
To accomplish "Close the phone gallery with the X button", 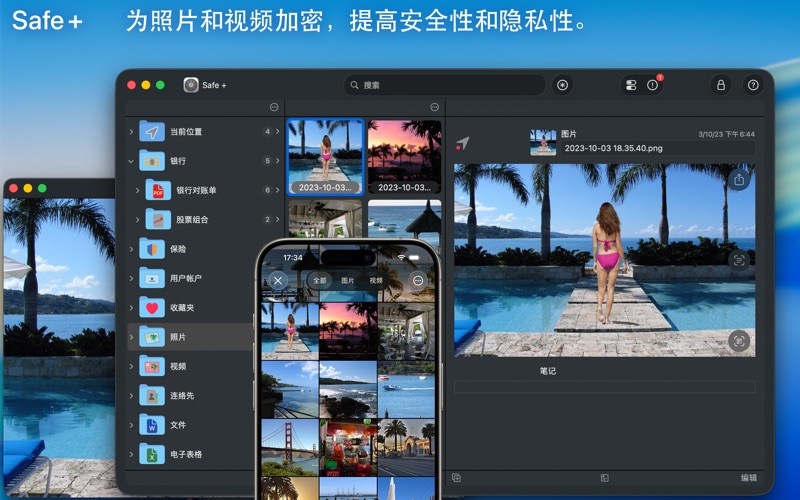I will coord(278,281).
